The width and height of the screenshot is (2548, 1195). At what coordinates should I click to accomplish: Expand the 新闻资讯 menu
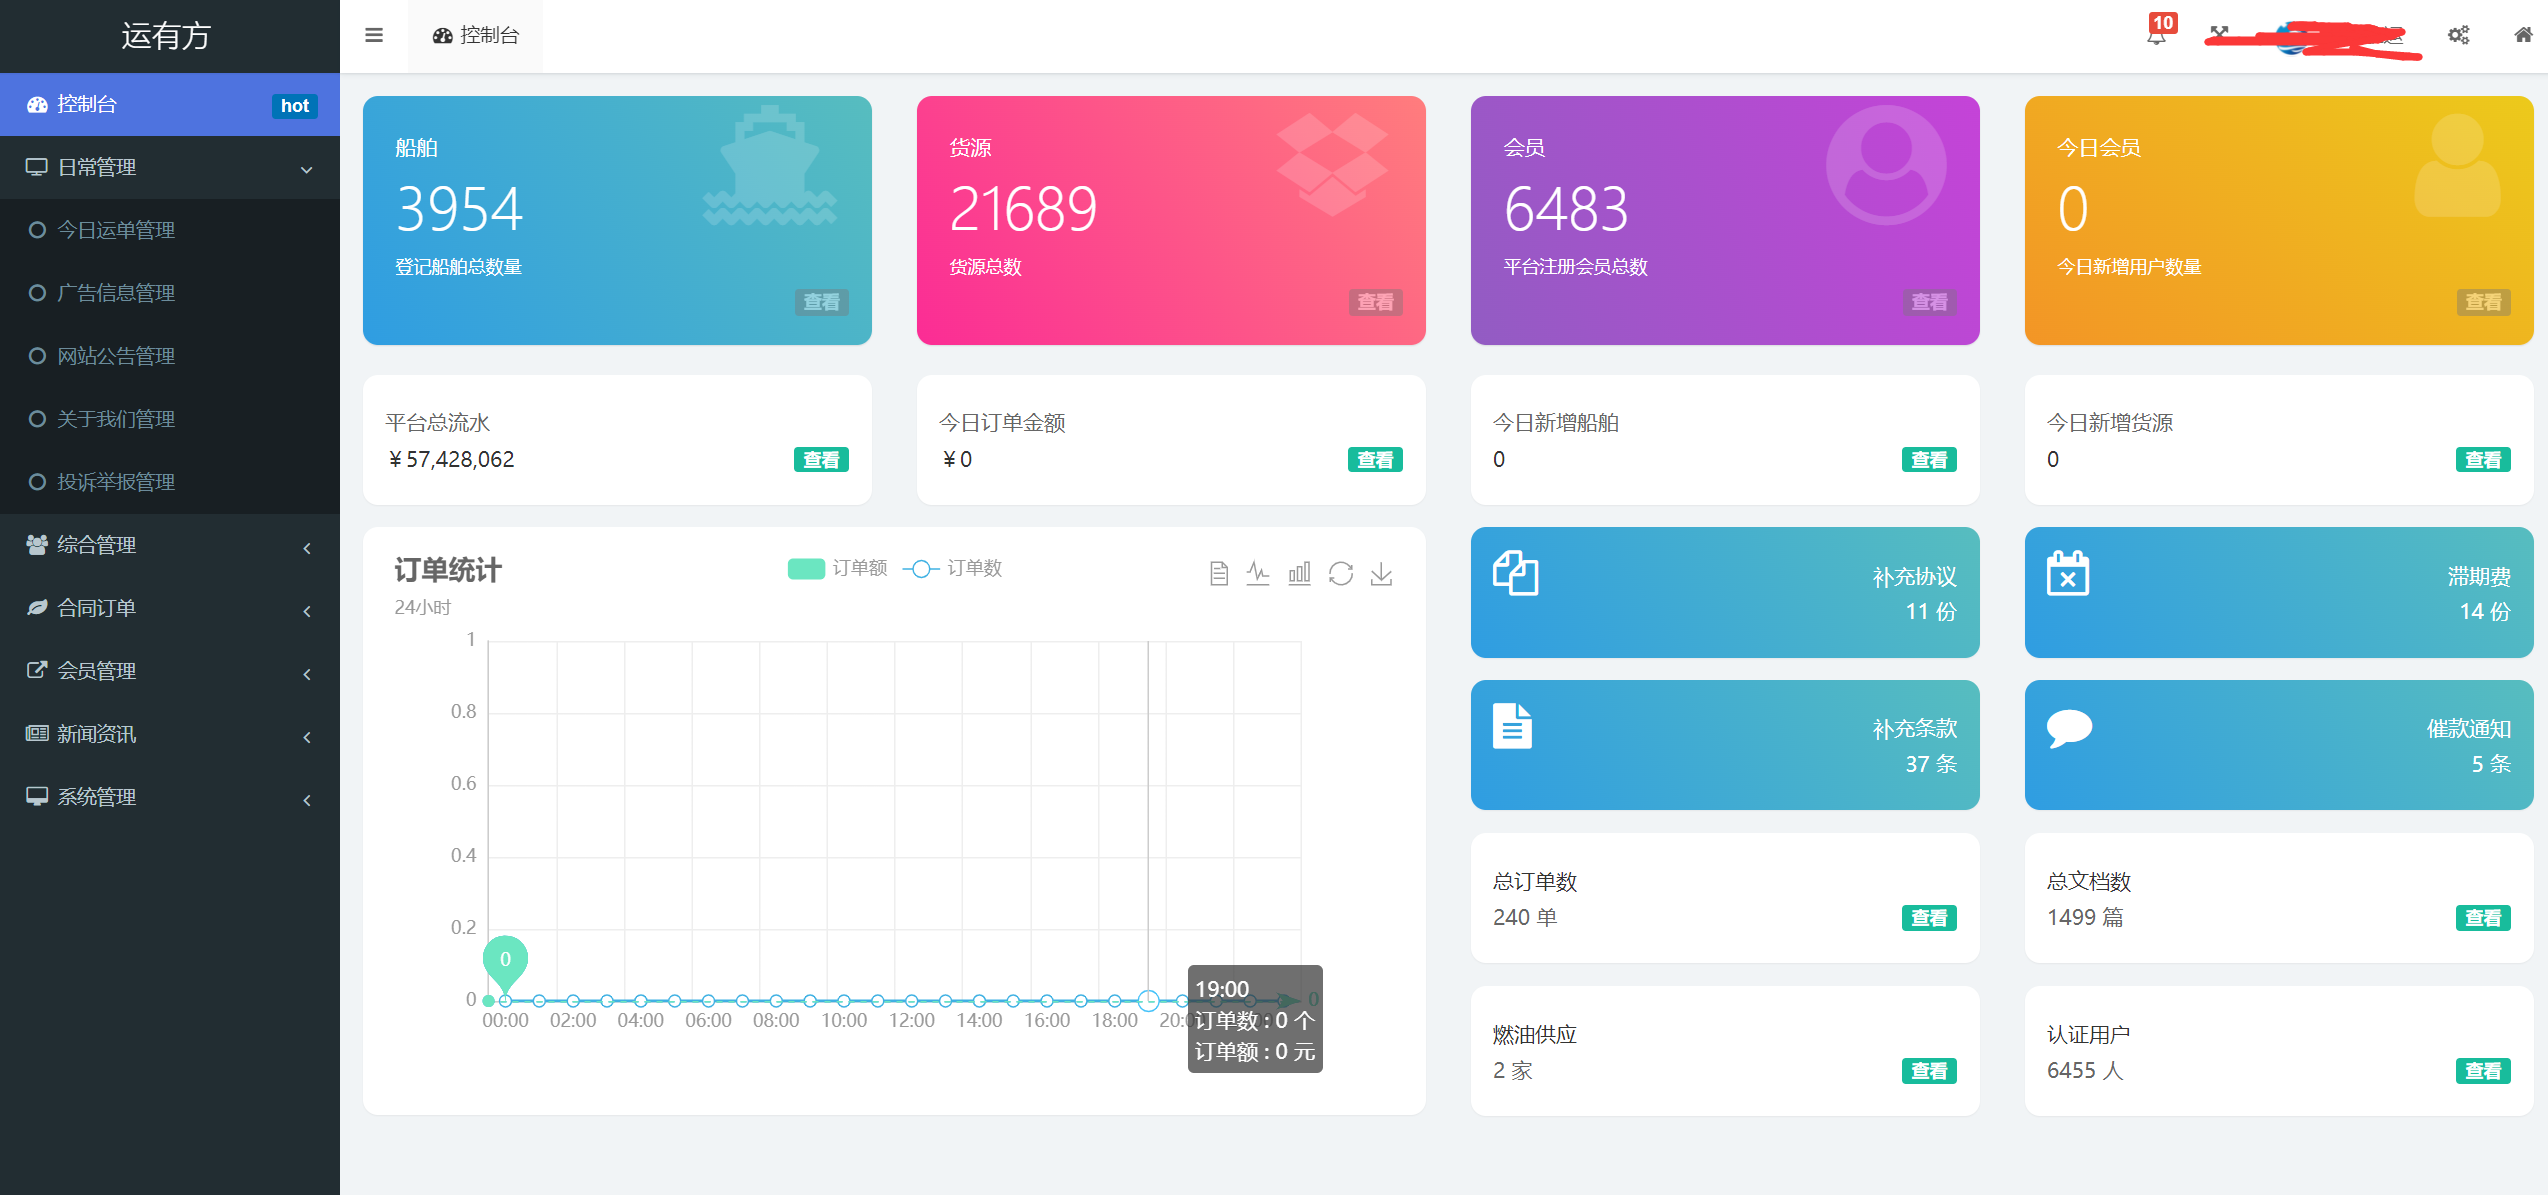tap(170, 734)
